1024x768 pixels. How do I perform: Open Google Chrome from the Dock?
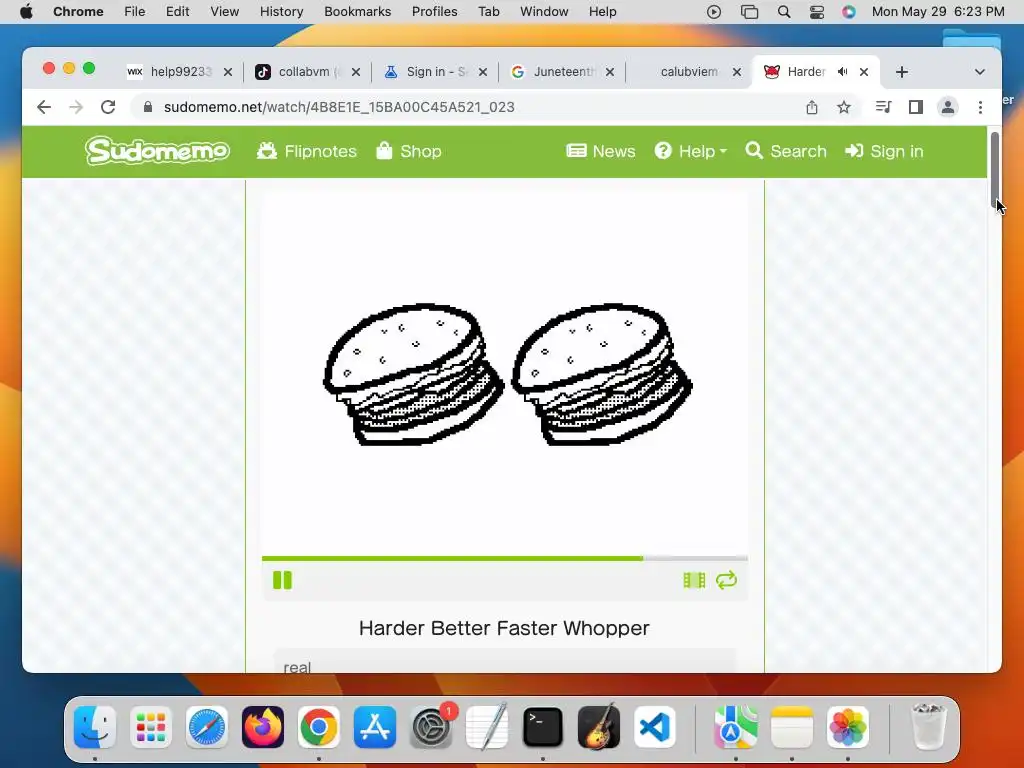pos(319,727)
